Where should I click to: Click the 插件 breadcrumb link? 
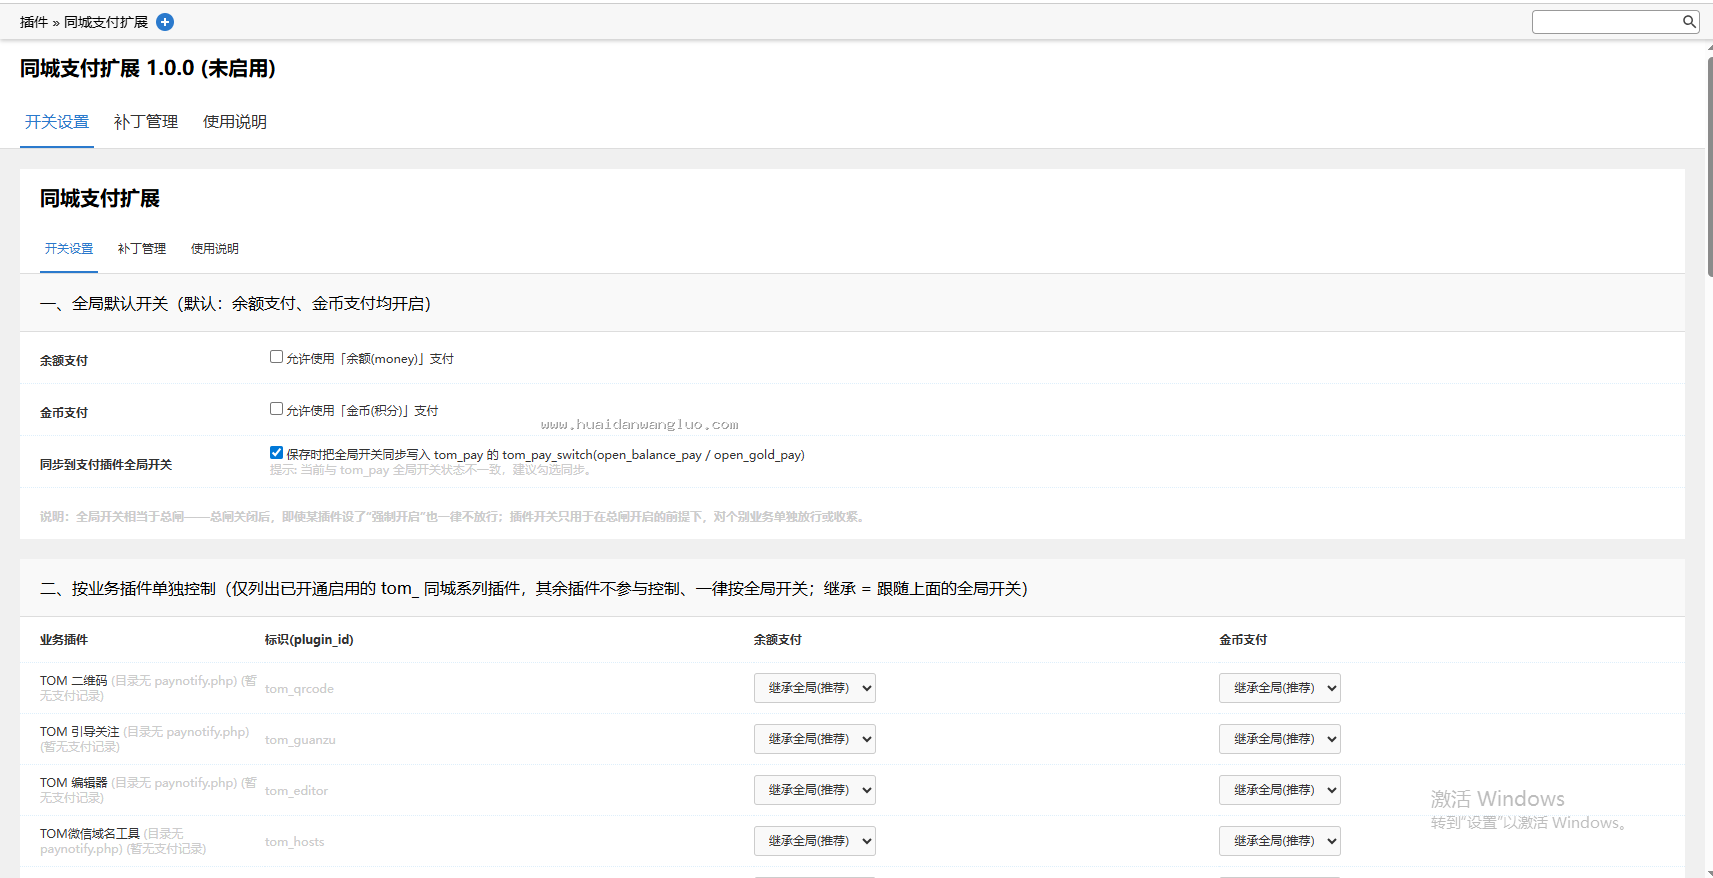click(34, 22)
